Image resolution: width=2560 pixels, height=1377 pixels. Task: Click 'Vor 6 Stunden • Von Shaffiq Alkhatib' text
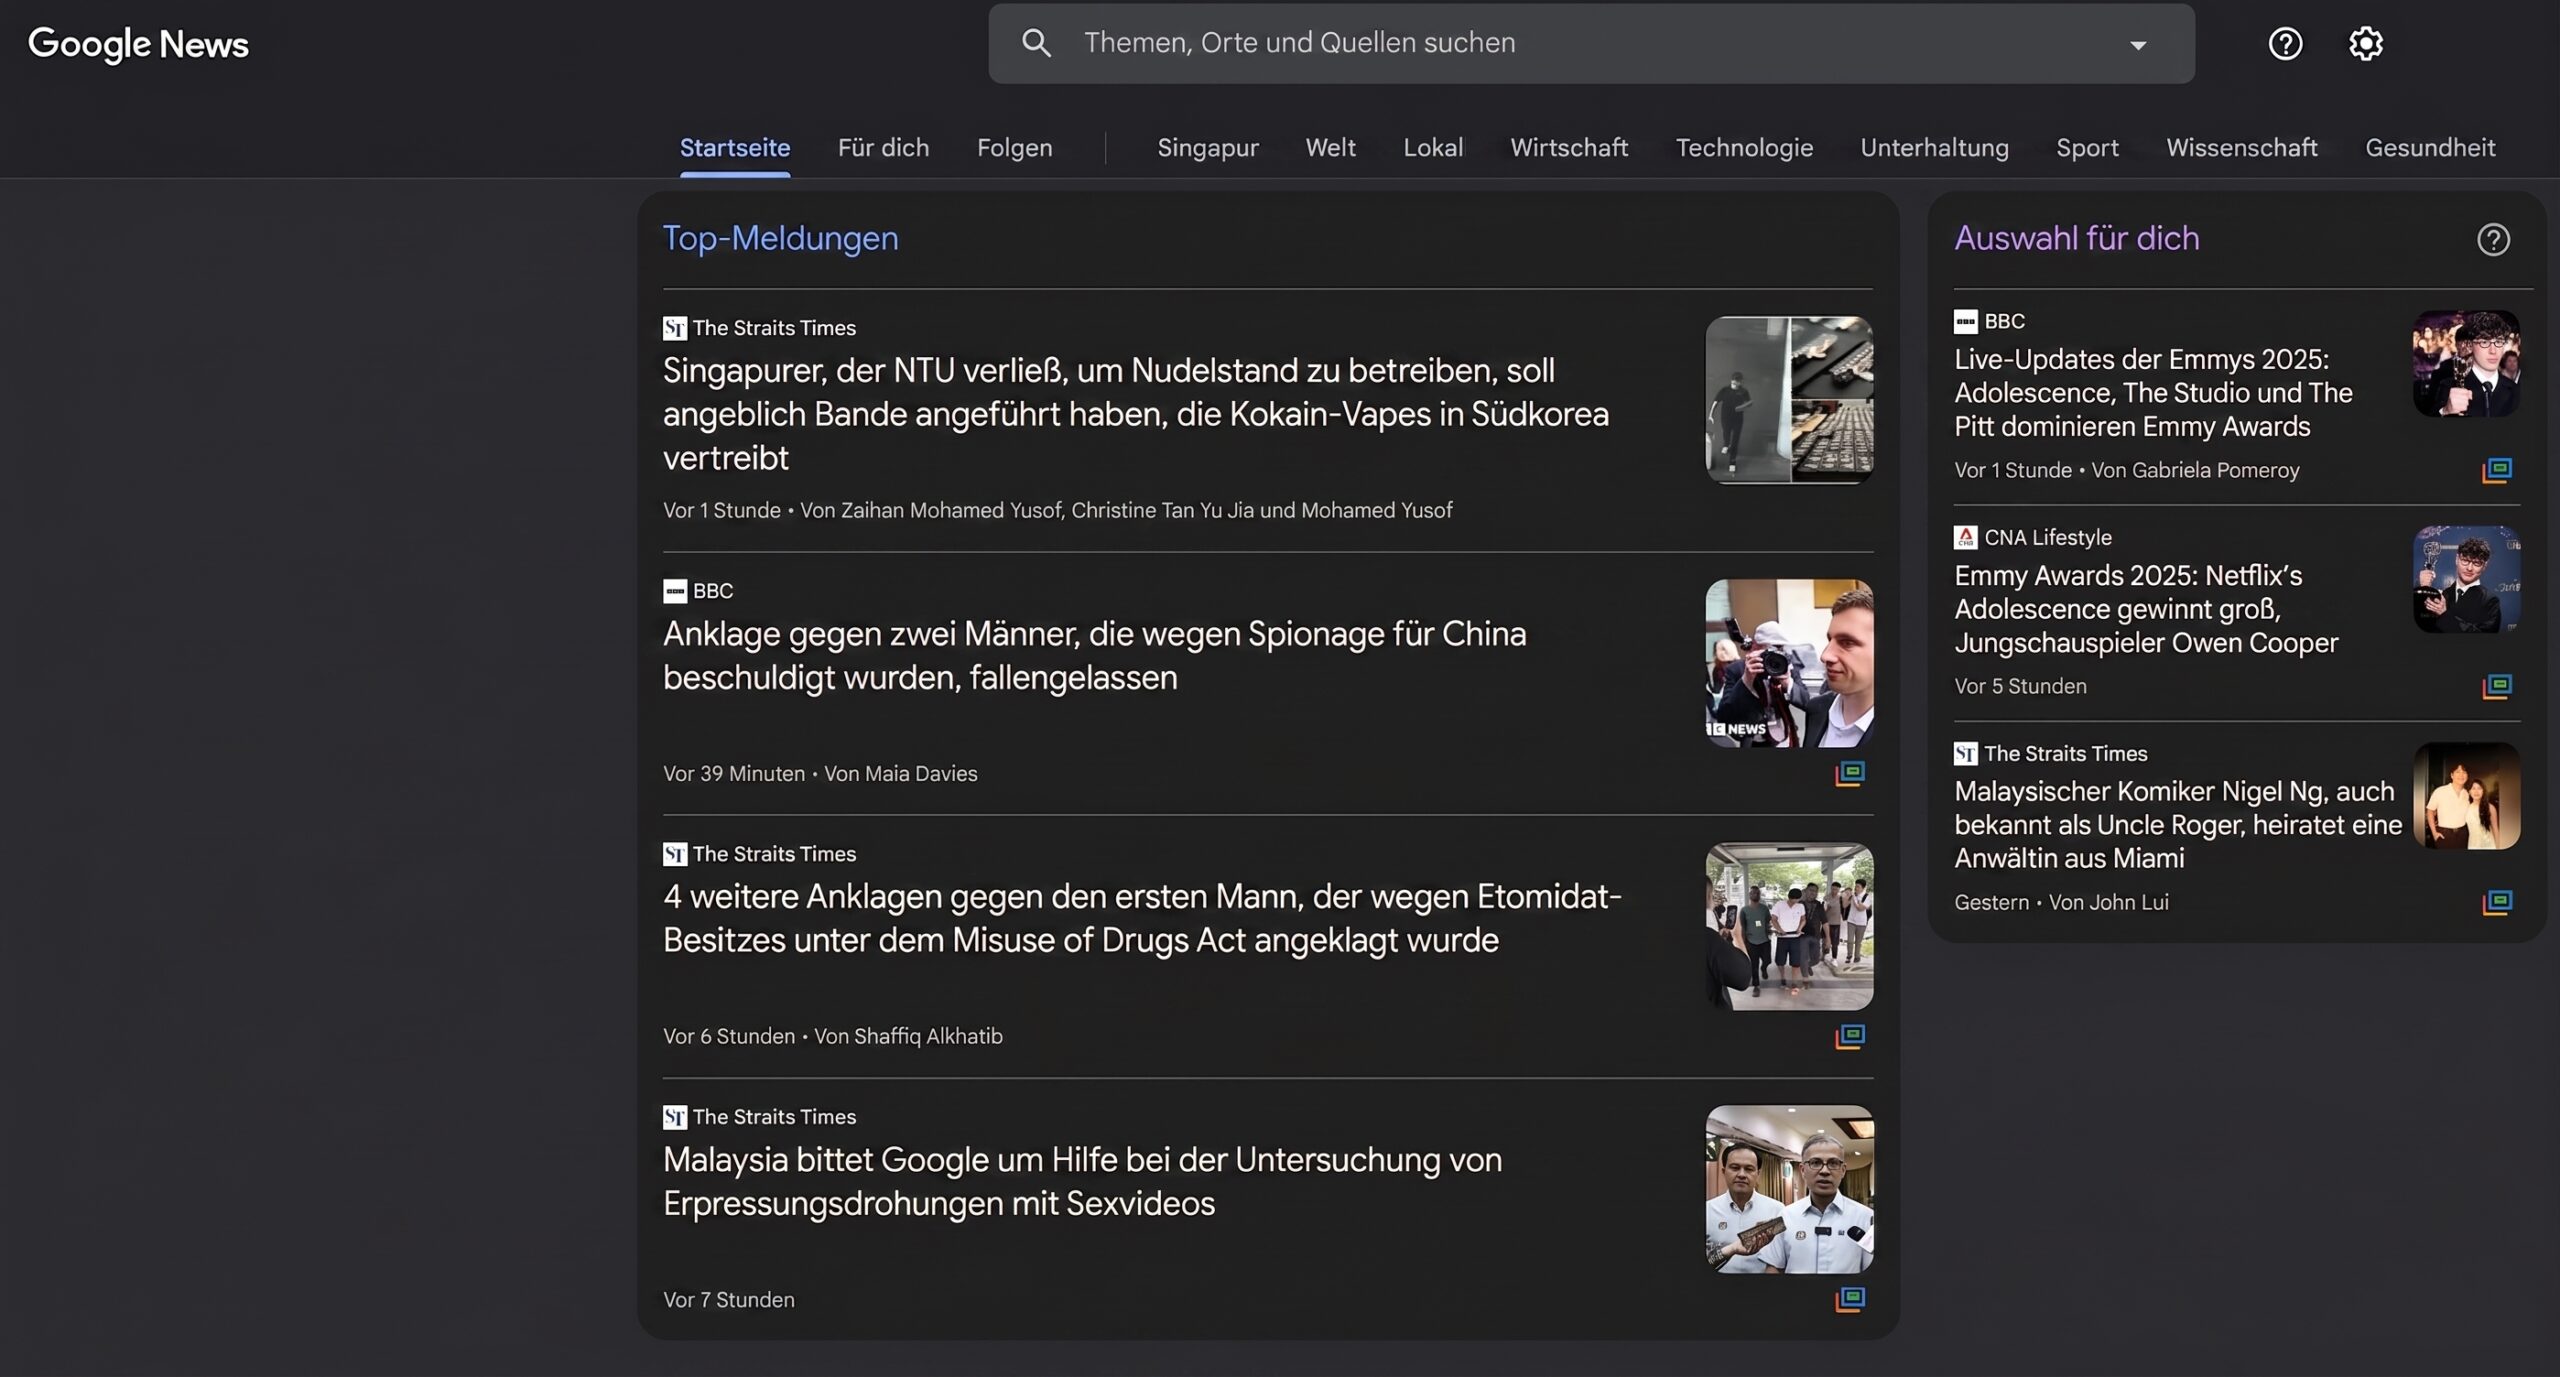(x=833, y=1037)
